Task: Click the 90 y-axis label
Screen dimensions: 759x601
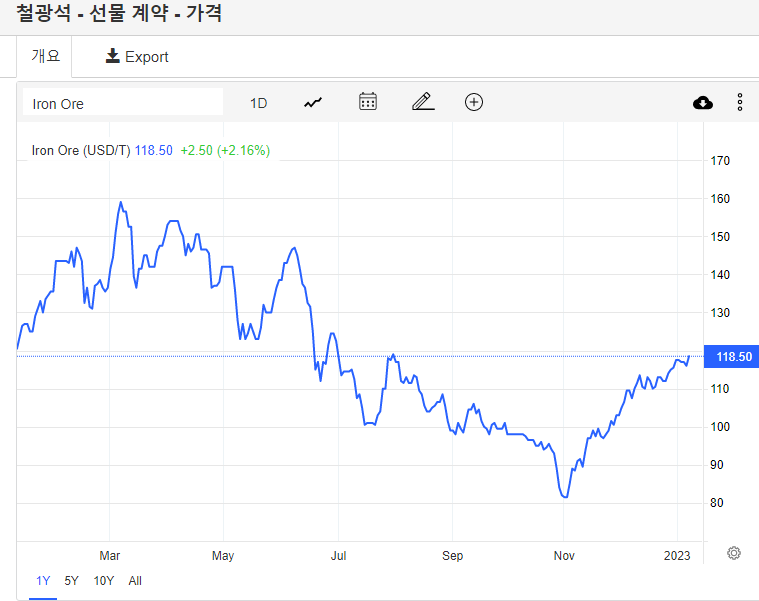Action: point(716,465)
